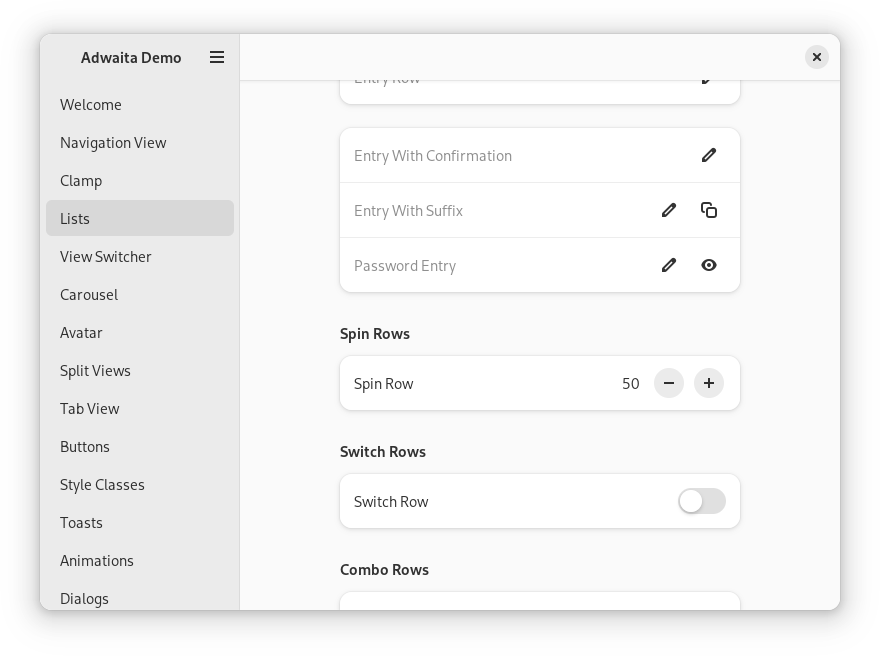
Task: Increase Spin Row value with plus button
Action: pos(709,383)
